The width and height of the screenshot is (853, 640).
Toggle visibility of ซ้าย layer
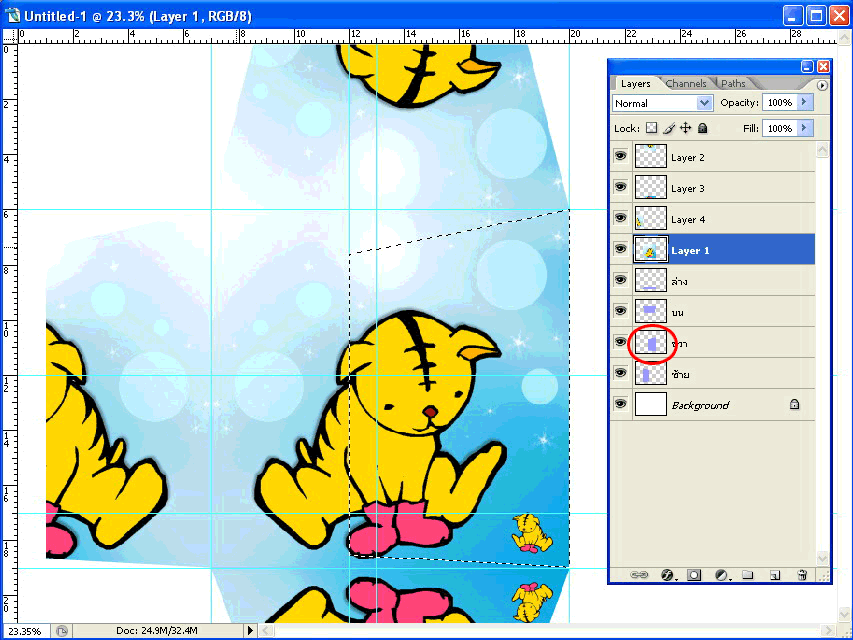pyautogui.click(x=620, y=373)
